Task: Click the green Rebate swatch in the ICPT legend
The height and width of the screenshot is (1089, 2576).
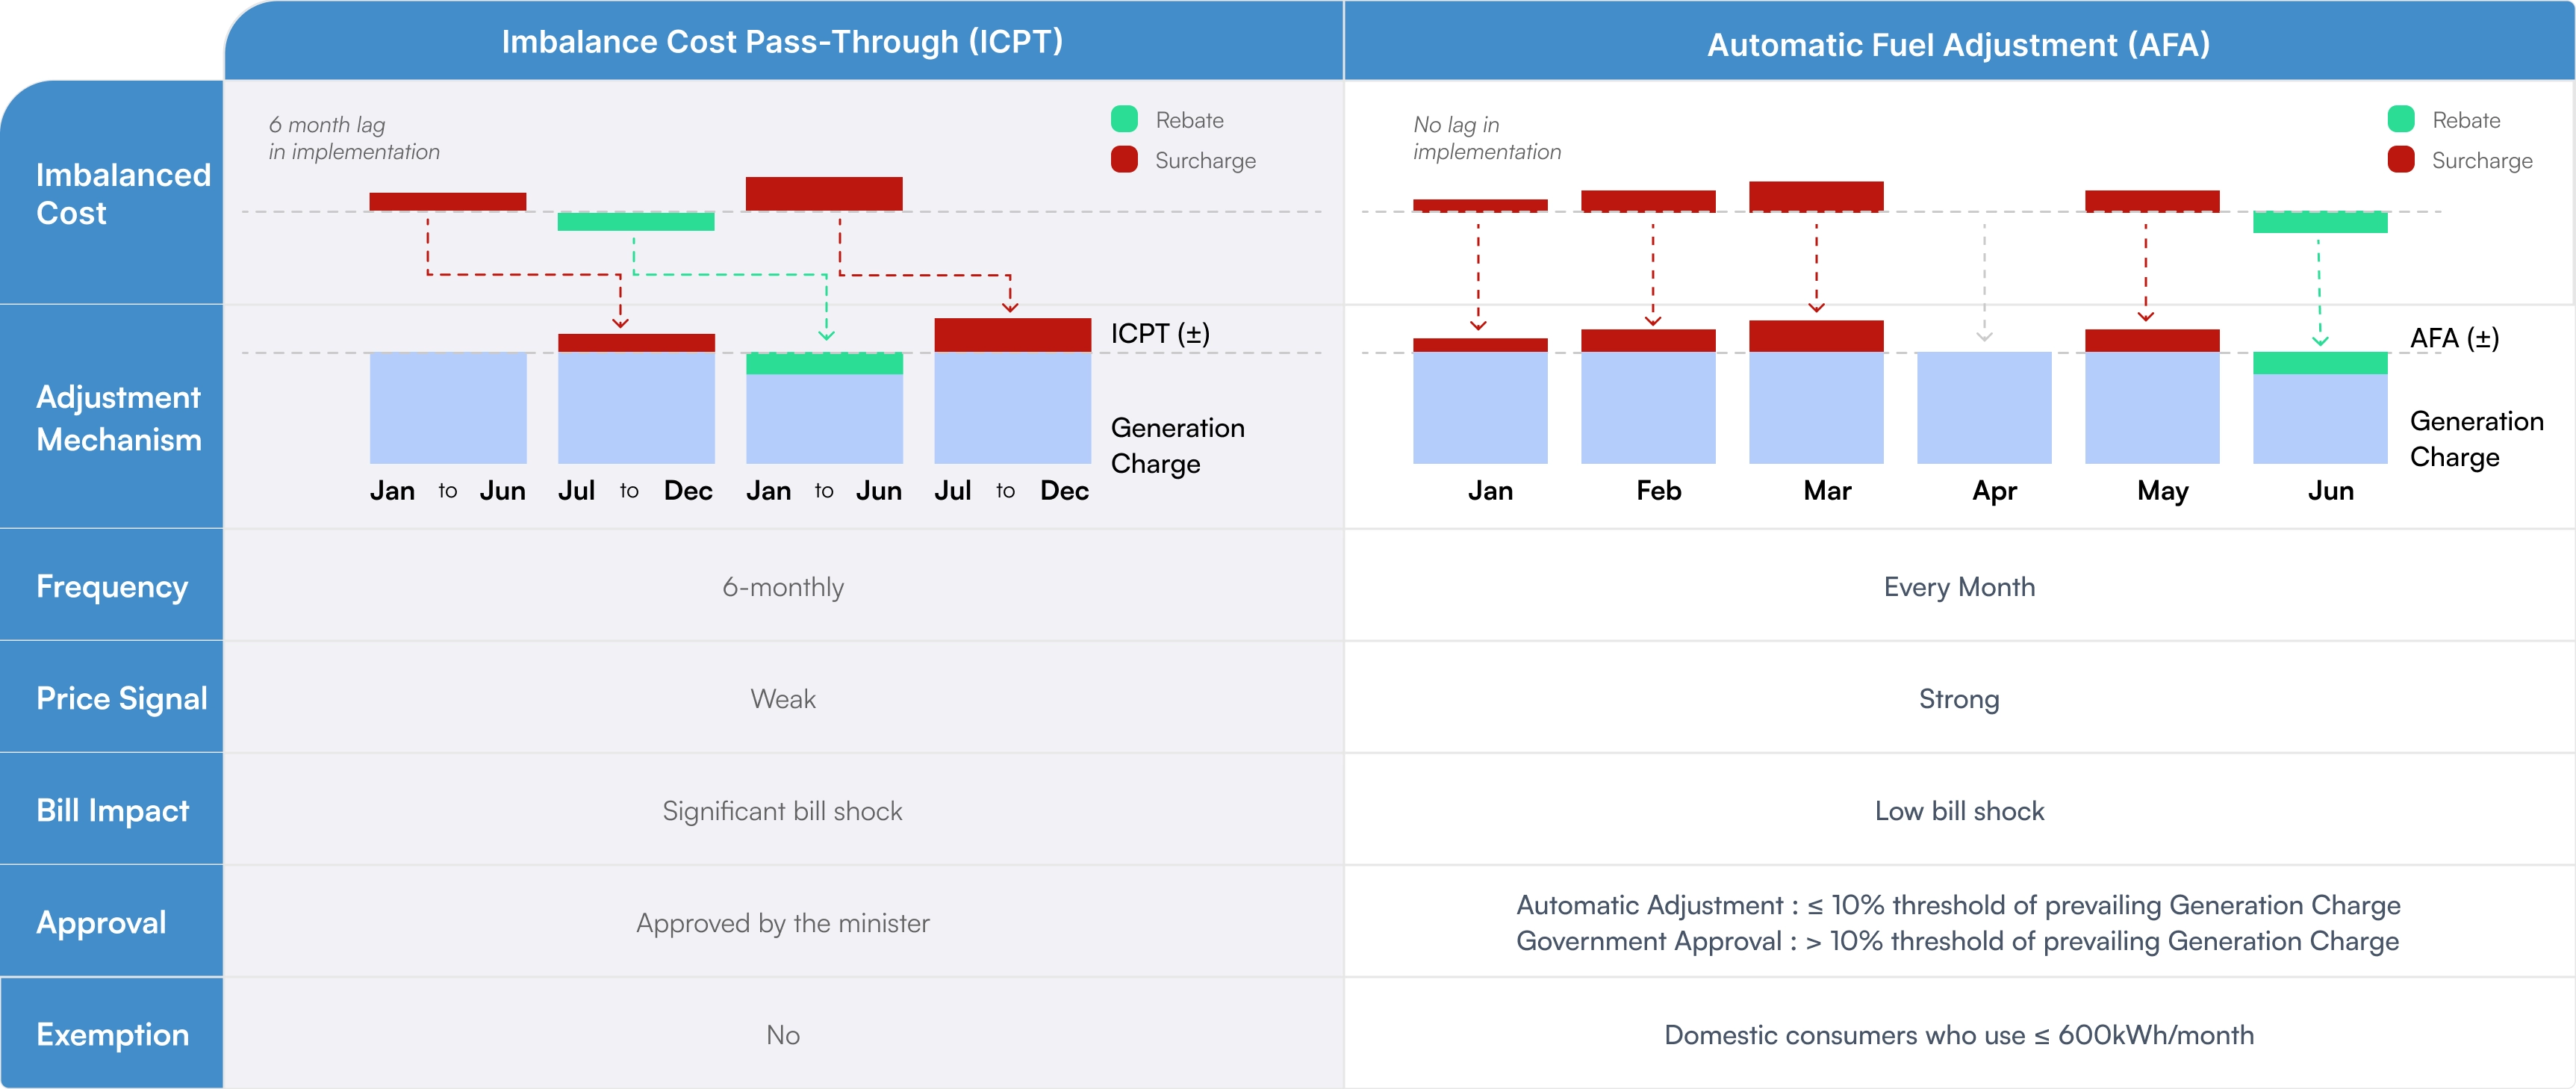Action: coord(1124,119)
